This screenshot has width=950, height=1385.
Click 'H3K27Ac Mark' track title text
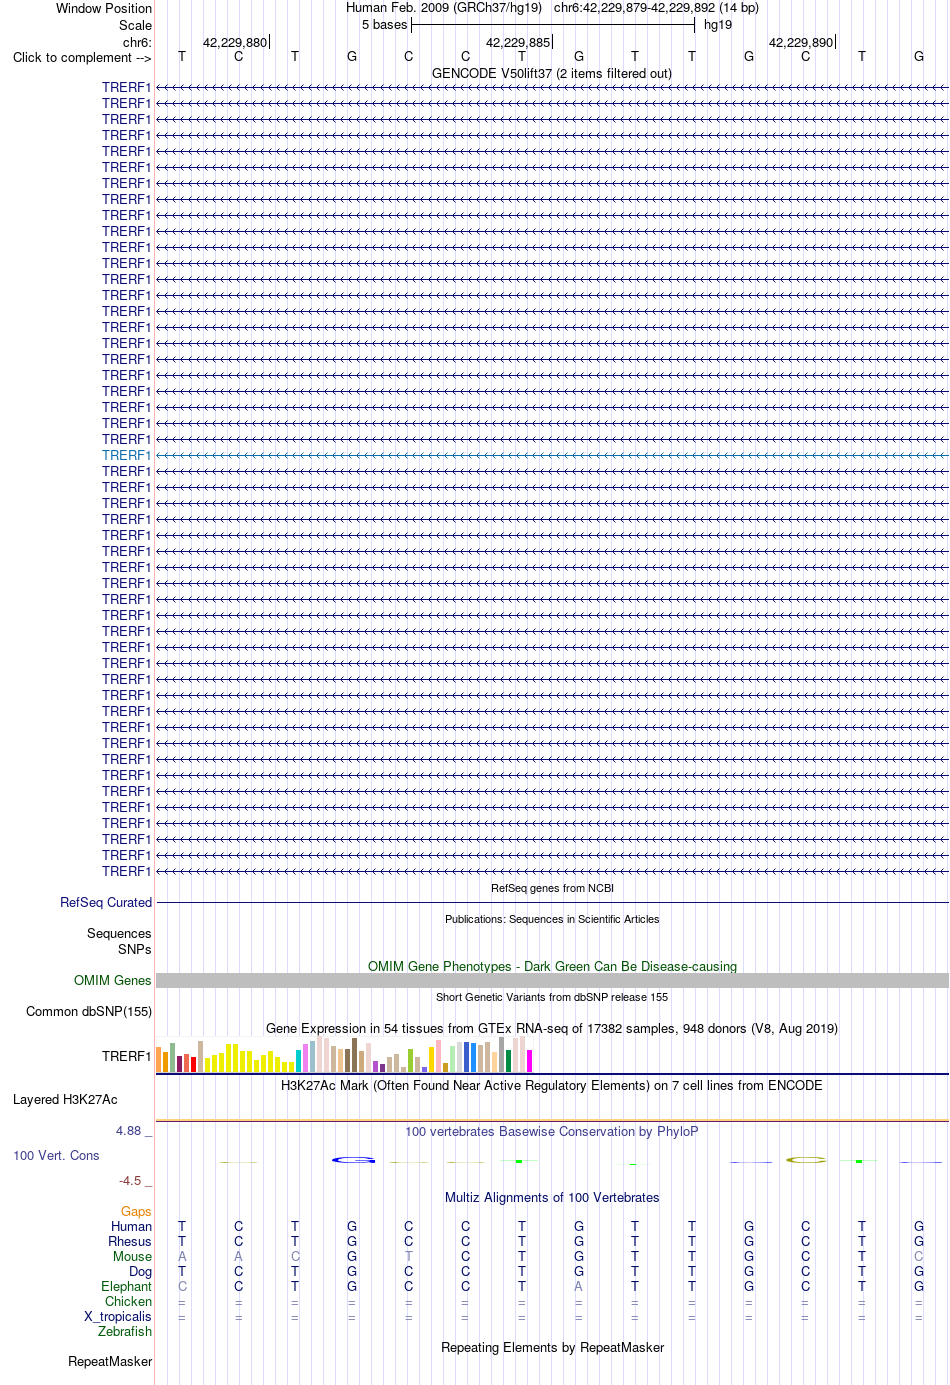click(x=552, y=1085)
